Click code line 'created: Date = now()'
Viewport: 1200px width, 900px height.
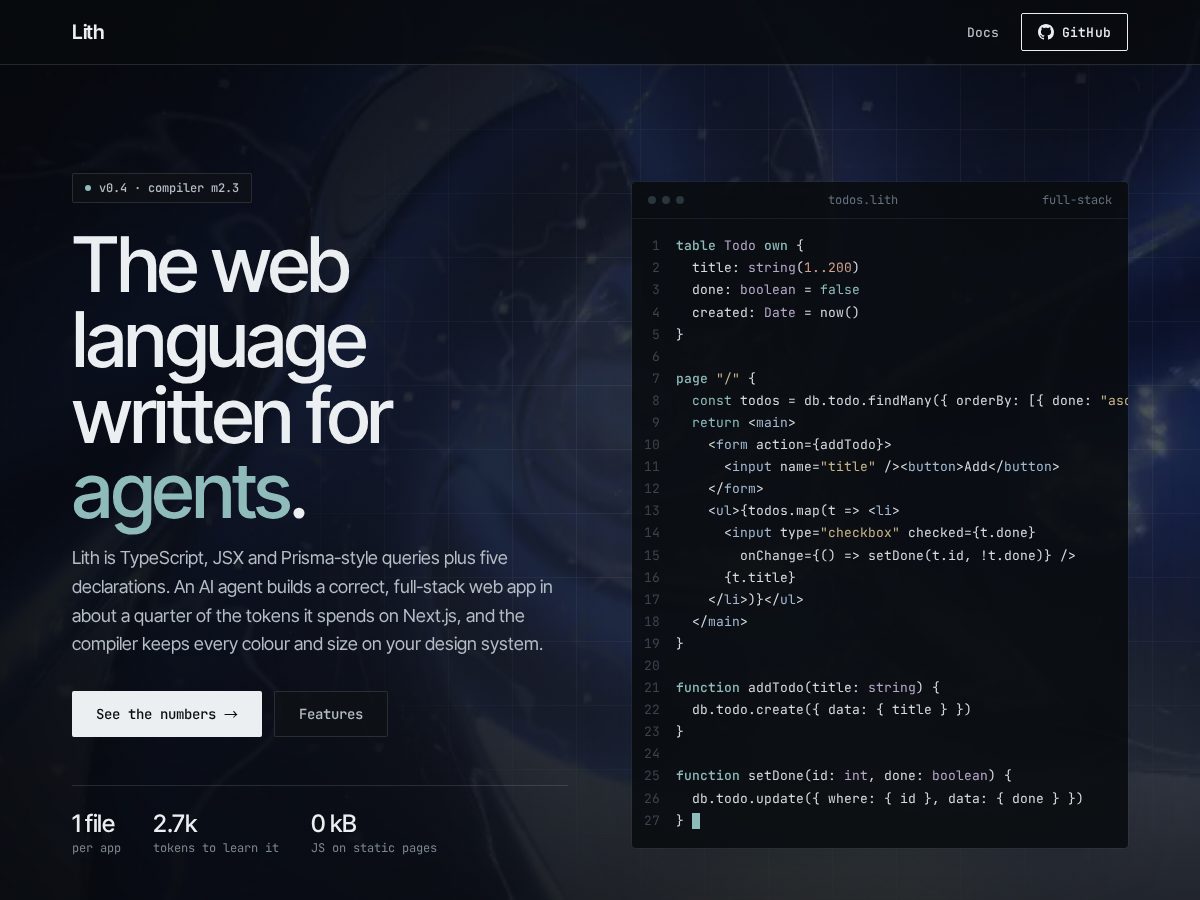coord(776,312)
